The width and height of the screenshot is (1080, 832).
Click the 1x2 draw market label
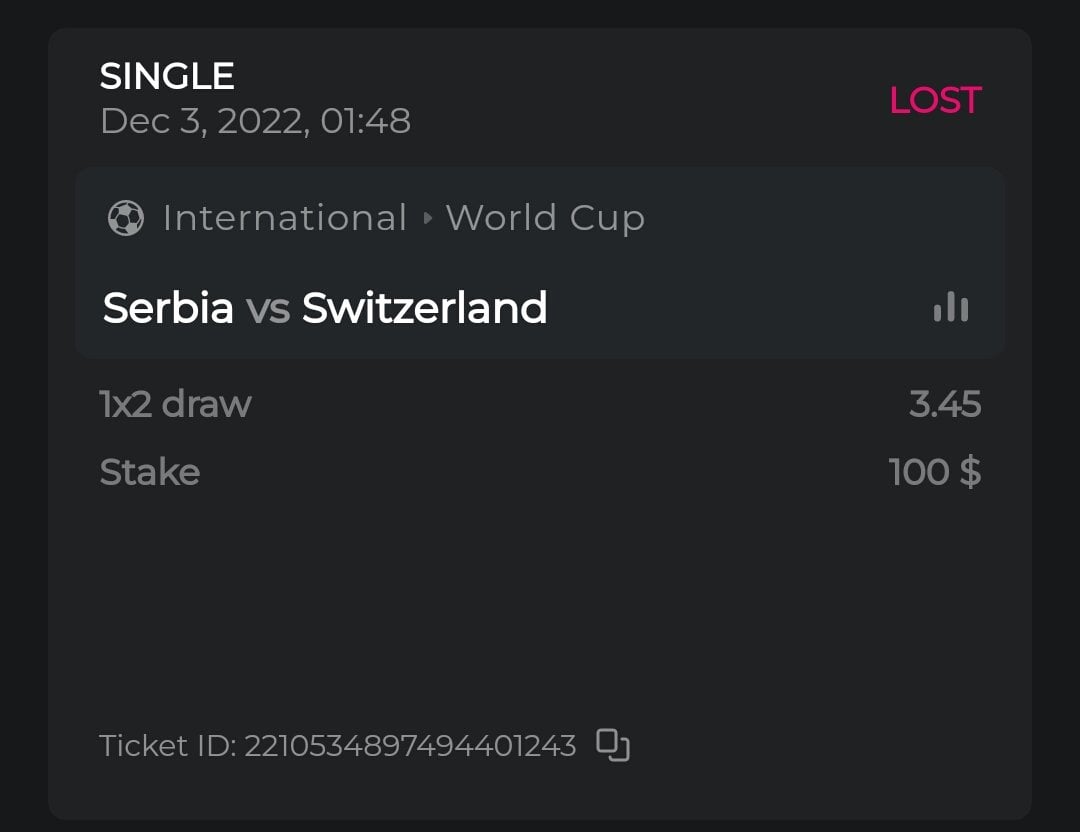click(175, 404)
